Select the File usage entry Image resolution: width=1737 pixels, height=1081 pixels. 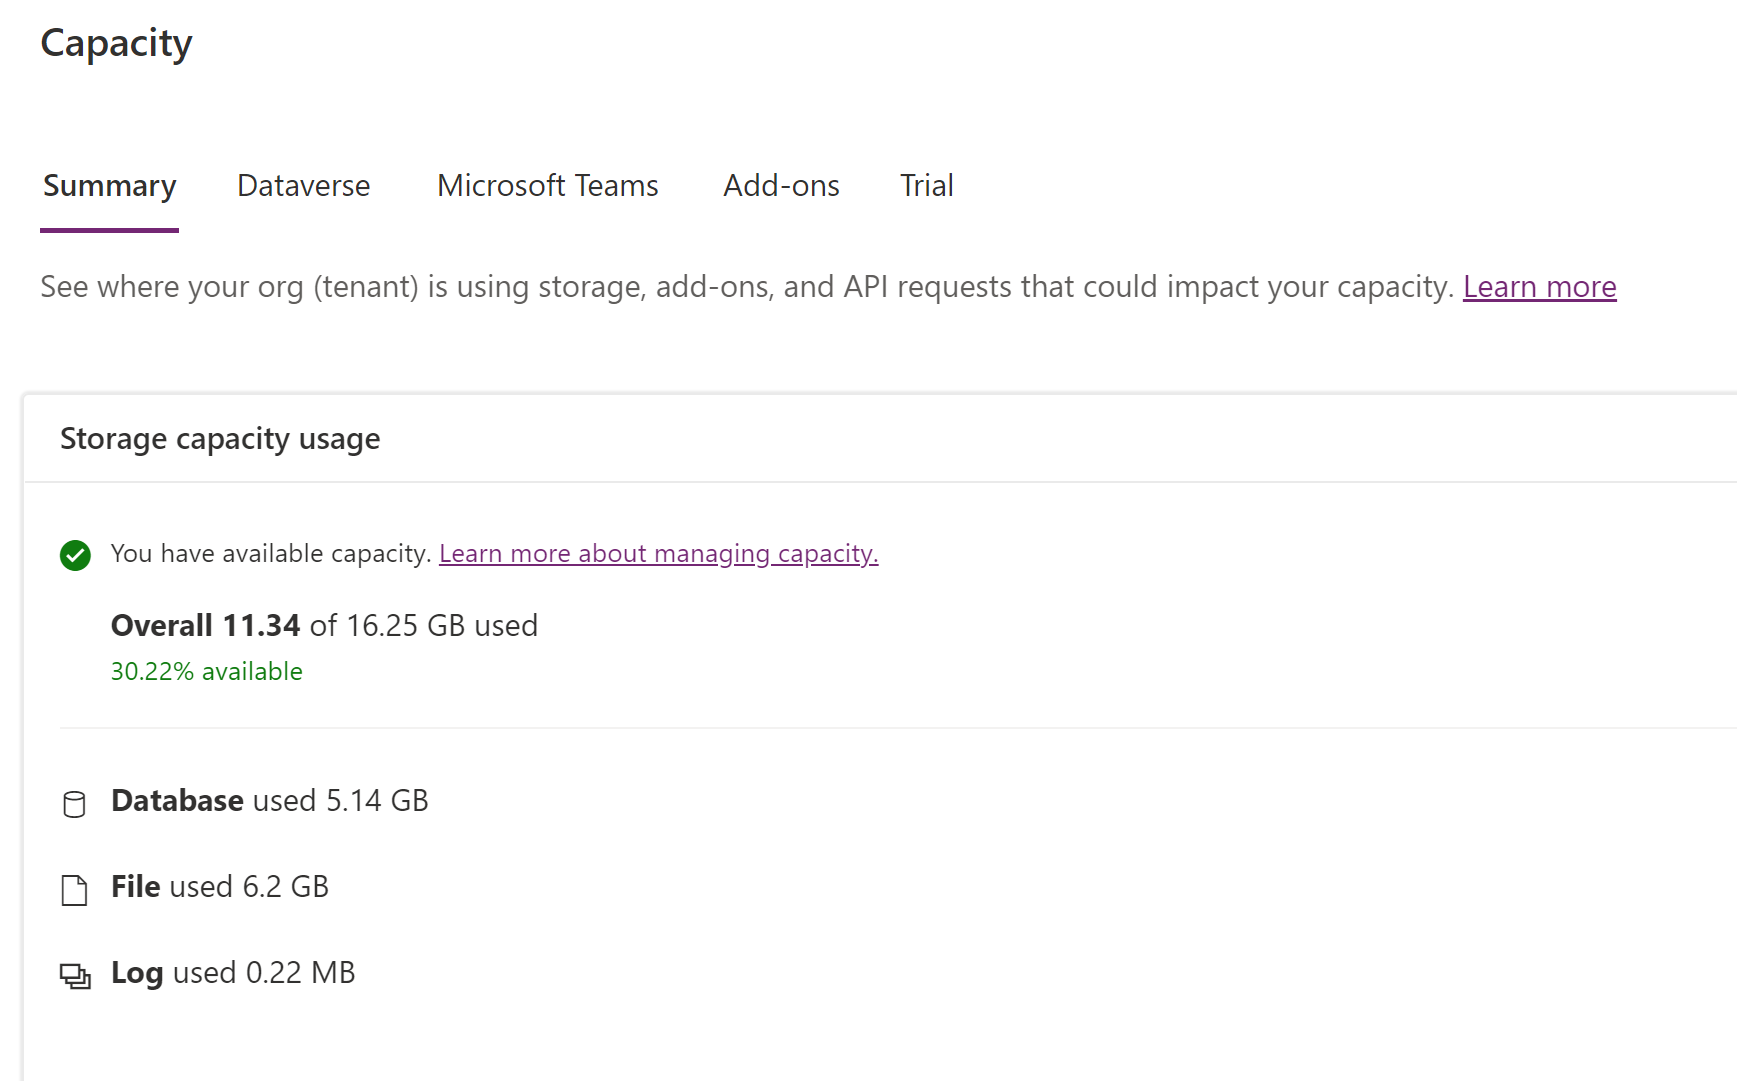tap(220, 887)
